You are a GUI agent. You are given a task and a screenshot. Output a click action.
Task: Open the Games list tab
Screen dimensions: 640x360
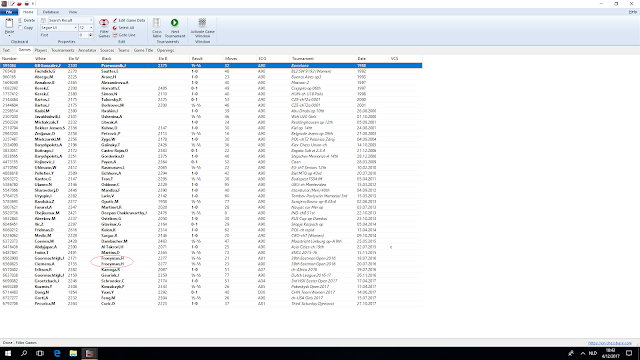tap(25, 50)
